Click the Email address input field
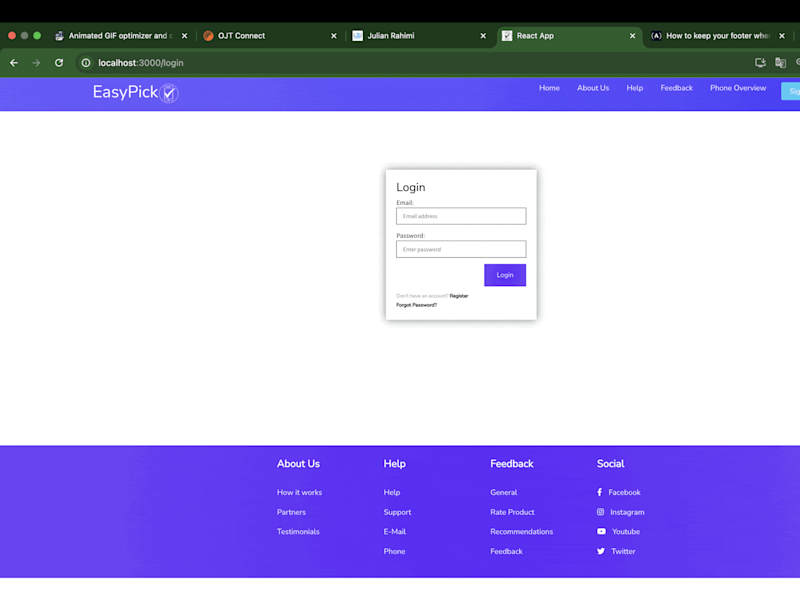Viewport: 800px width, 600px height. click(461, 216)
